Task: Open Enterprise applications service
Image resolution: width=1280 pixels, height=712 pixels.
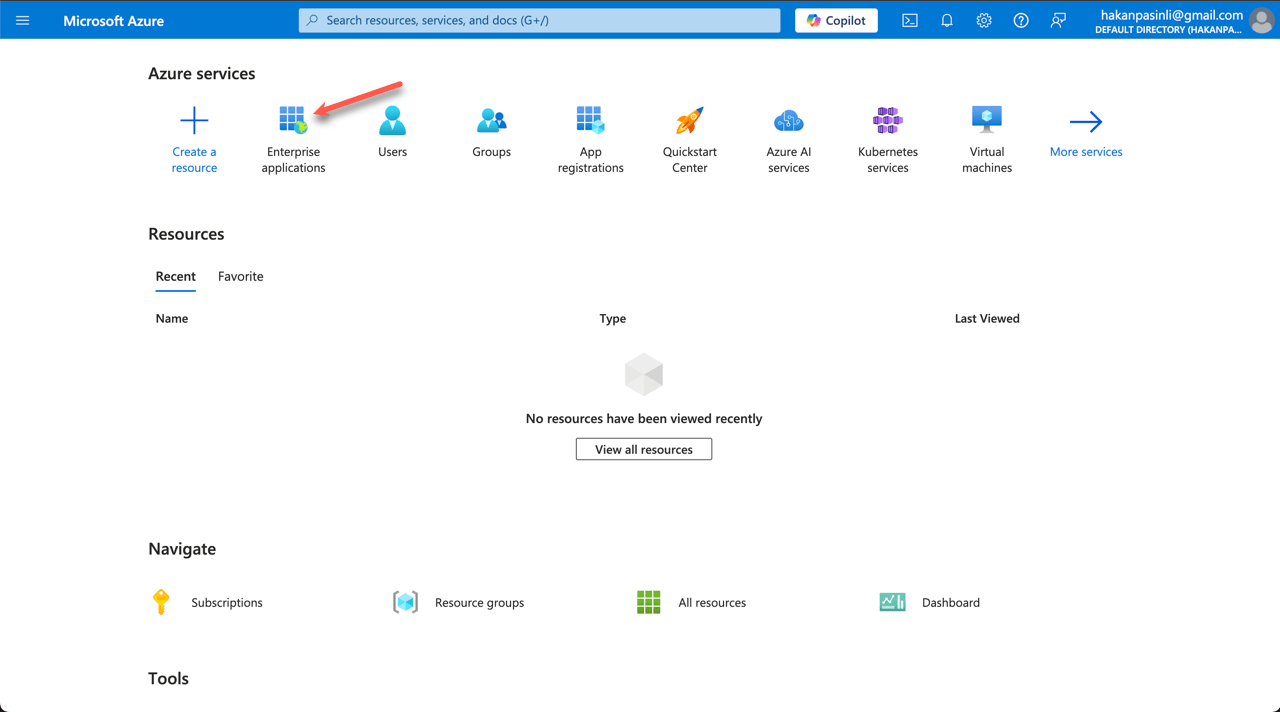Action: [x=293, y=135]
